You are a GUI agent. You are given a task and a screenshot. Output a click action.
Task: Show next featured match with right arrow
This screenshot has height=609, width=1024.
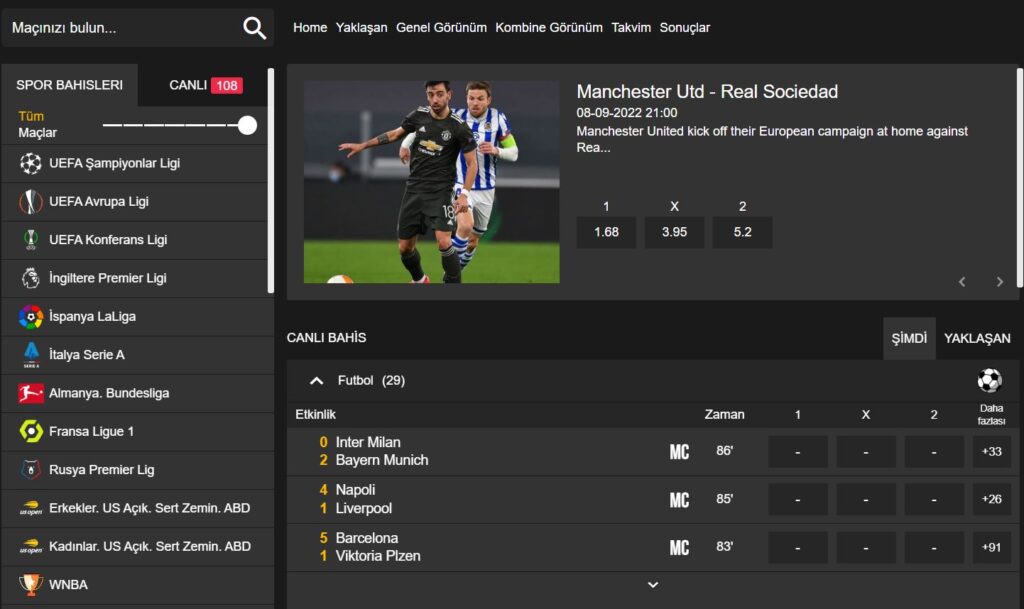tap(999, 282)
